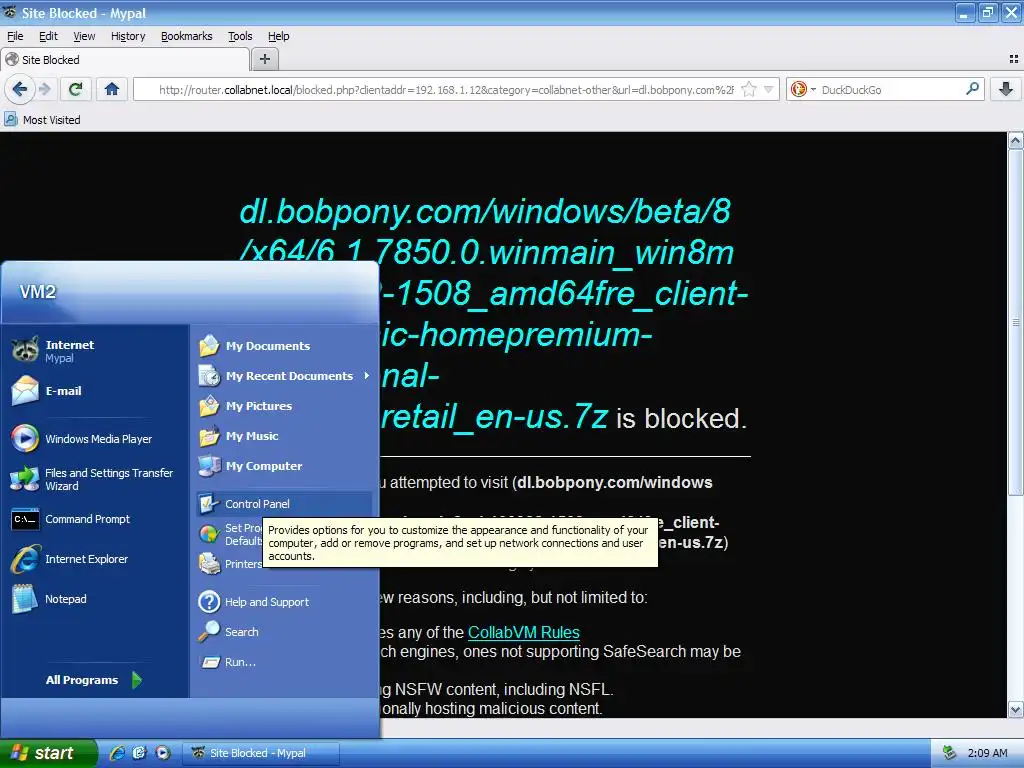Open My Pictures folder

point(283,406)
